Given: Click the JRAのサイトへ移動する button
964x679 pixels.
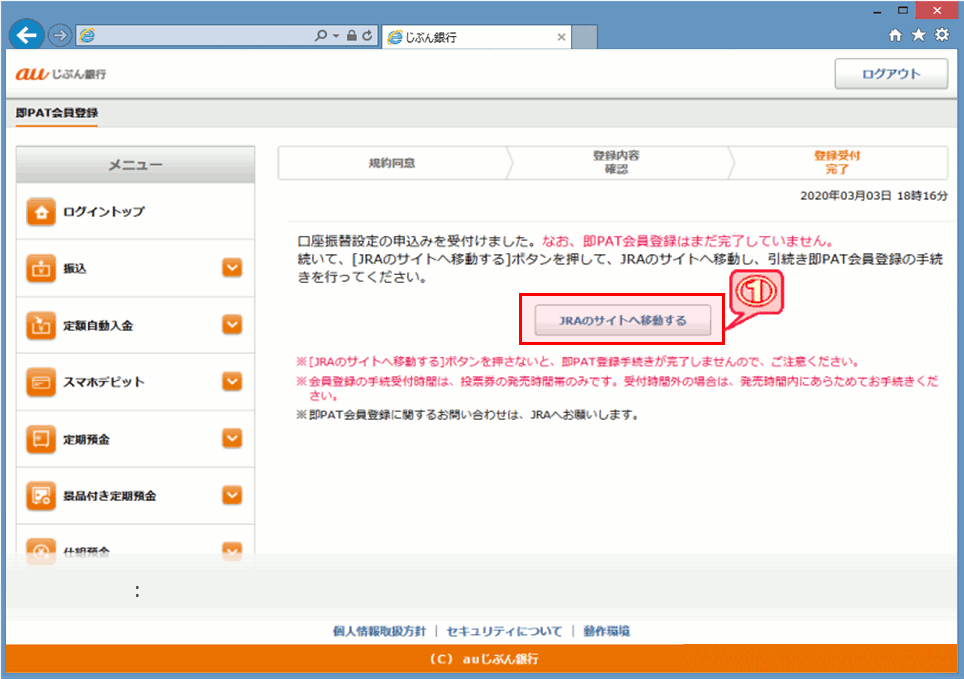Looking at the screenshot, I should (x=622, y=320).
